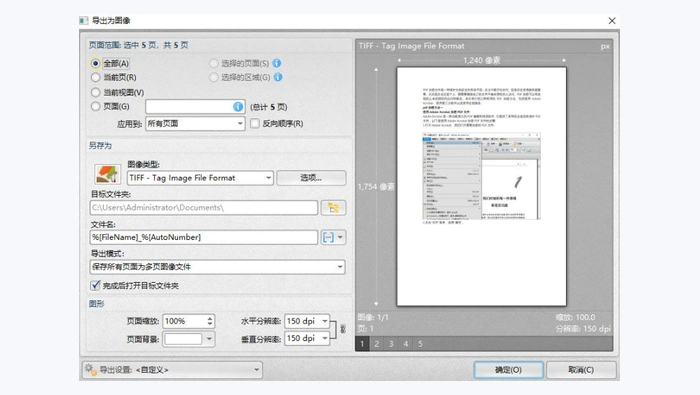Switch preview to page tab 4
Image resolution: width=700 pixels, height=395 pixels.
click(405, 344)
